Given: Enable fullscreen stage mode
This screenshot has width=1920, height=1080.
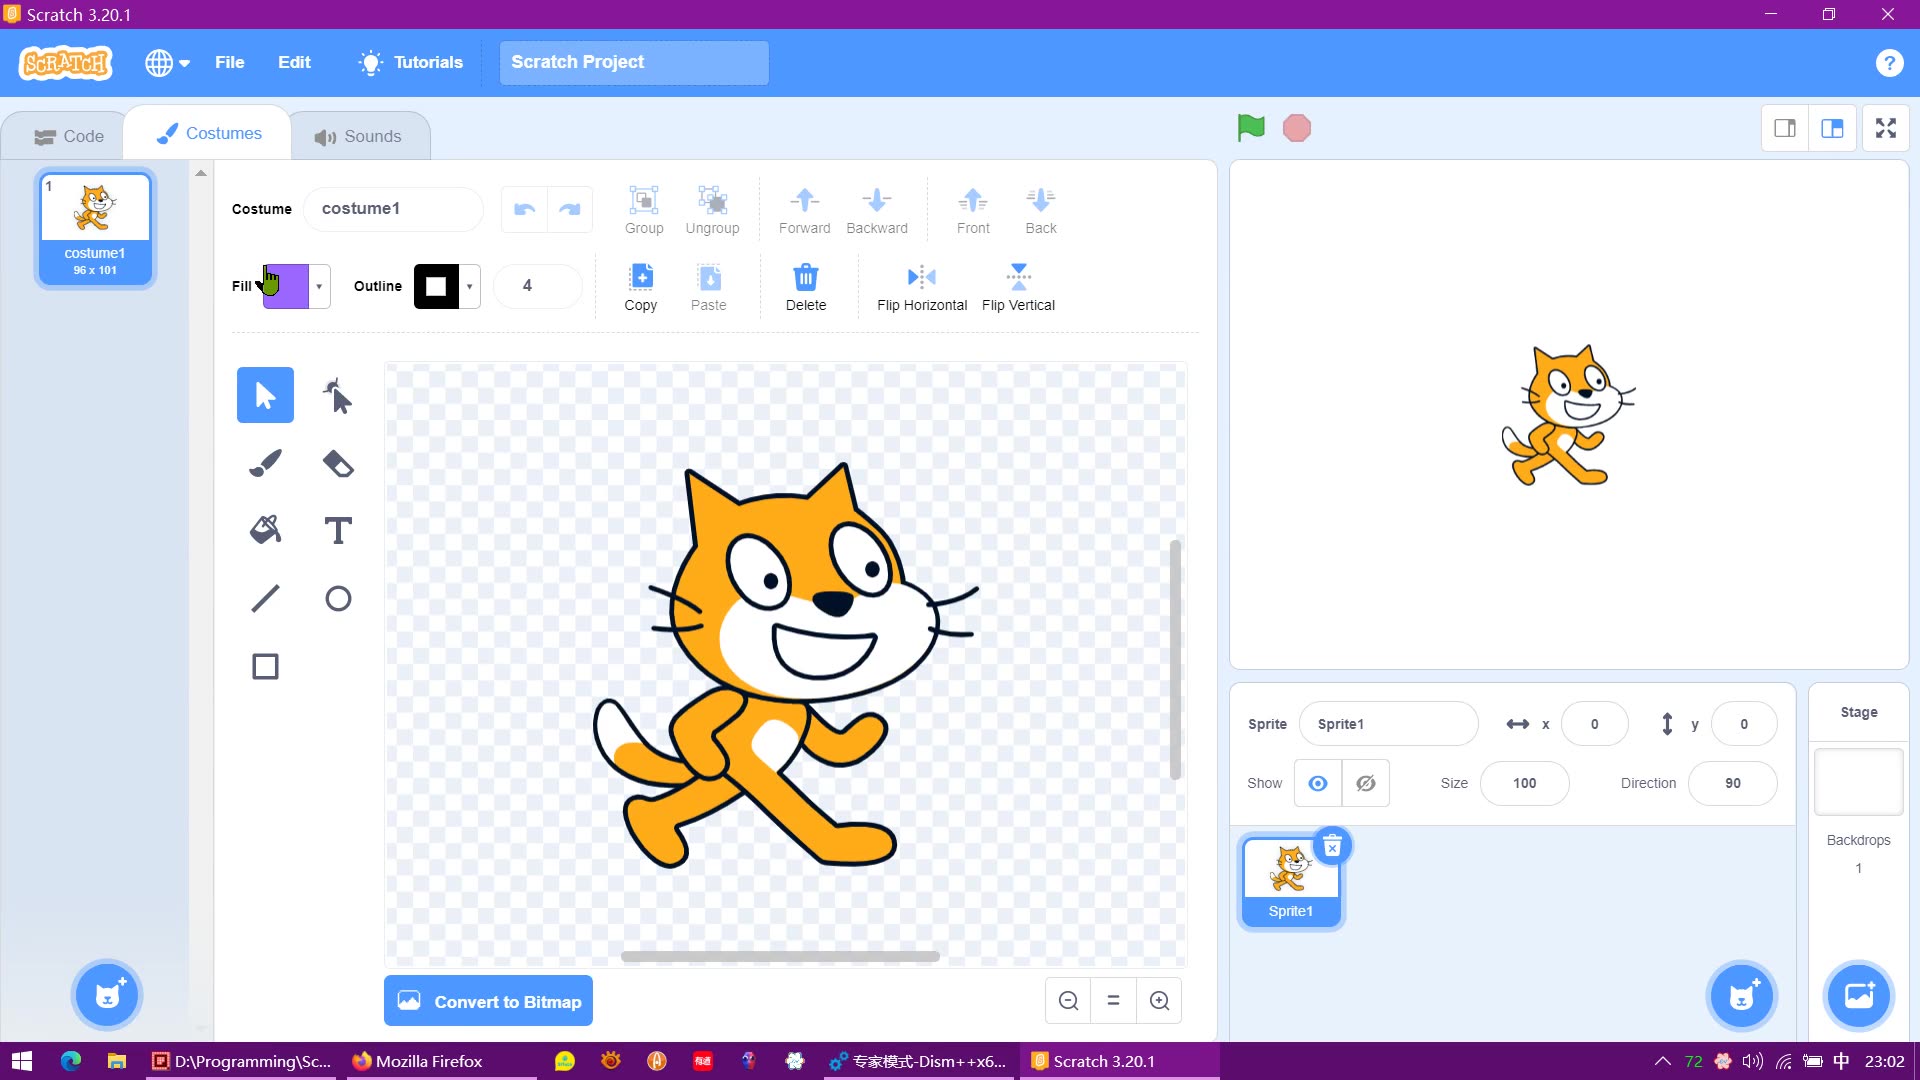Looking at the screenshot, I should point(1886,128).
